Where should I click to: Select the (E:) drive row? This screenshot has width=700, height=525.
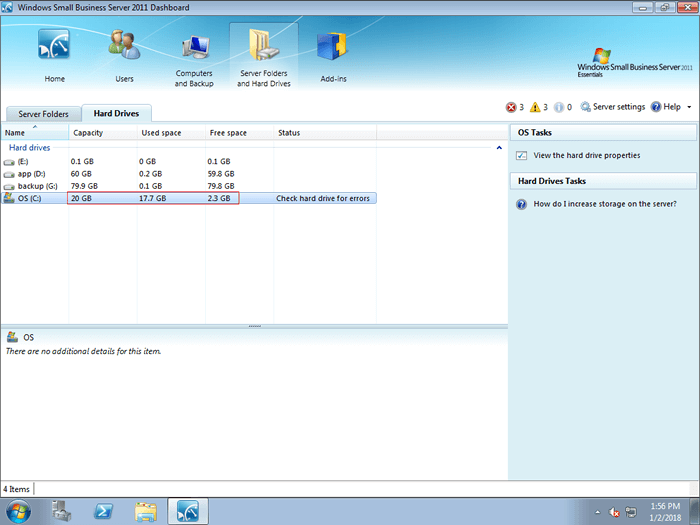coord(188,161)
